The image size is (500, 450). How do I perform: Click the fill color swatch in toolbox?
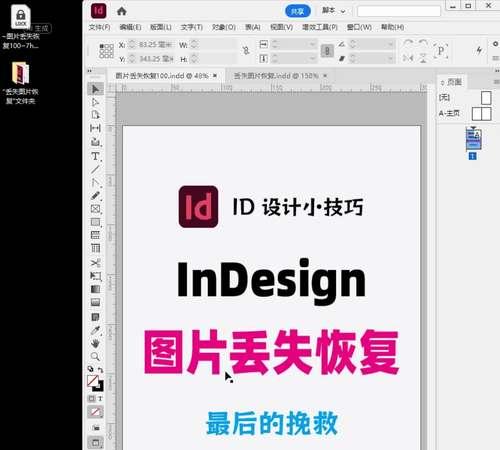point(93,381)
